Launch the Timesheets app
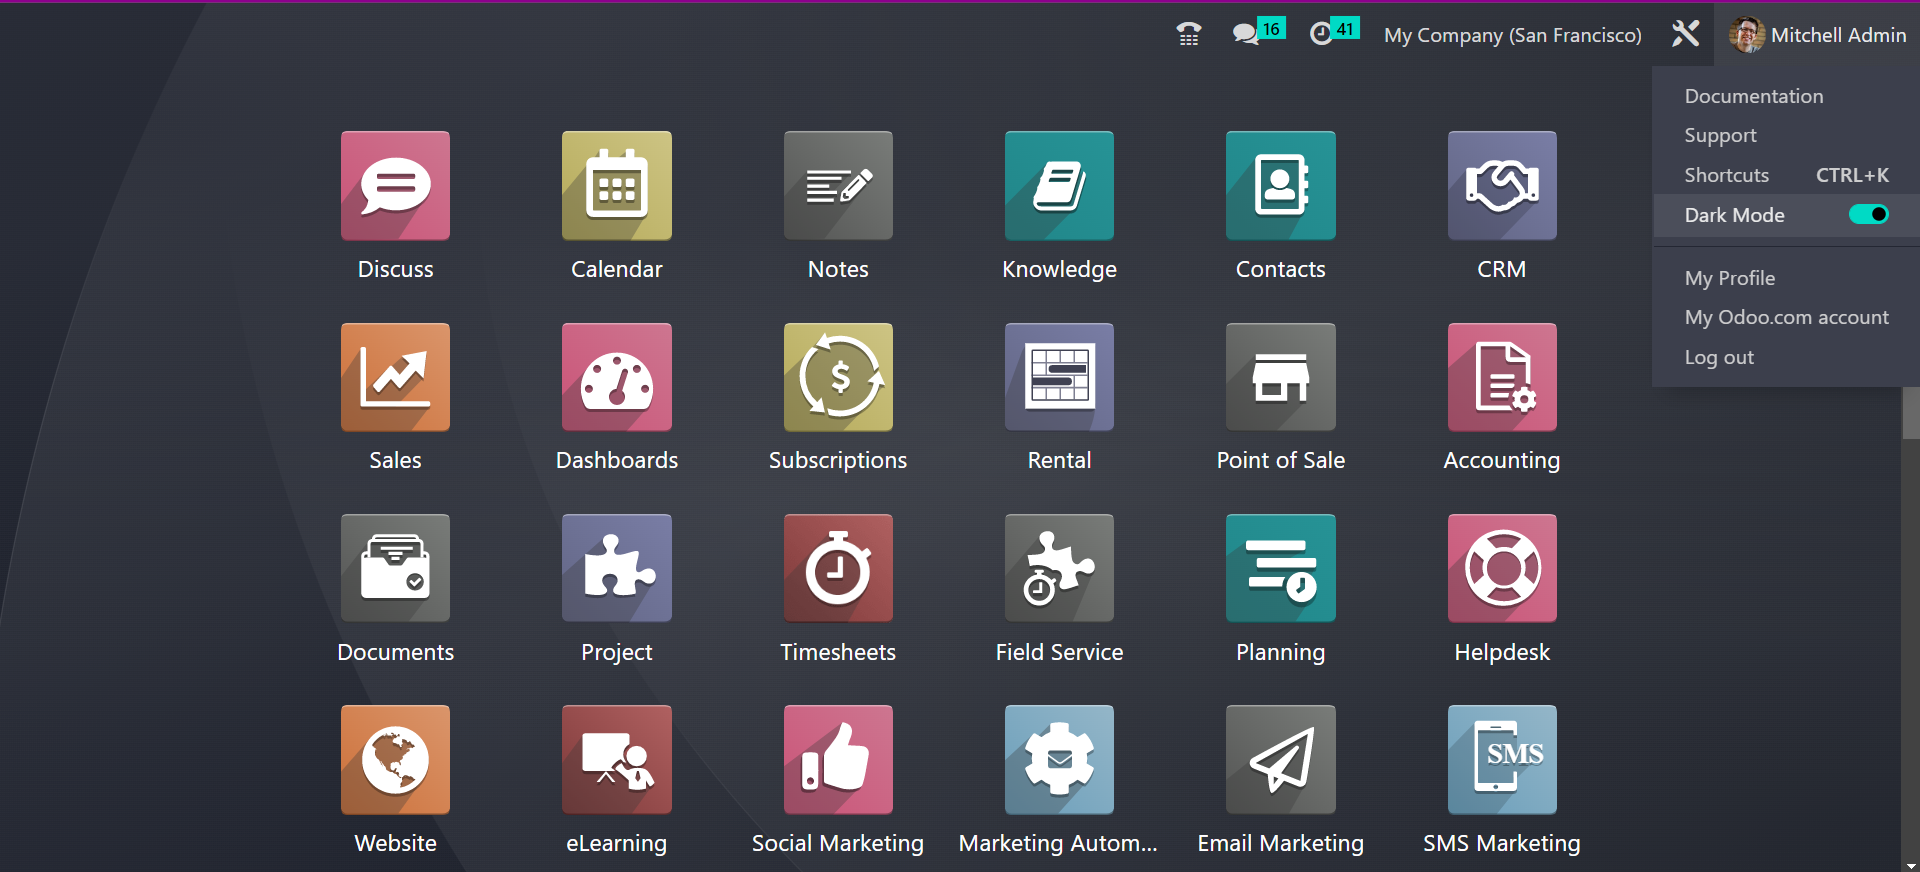 pyautogui.click(x=838, y=568)
